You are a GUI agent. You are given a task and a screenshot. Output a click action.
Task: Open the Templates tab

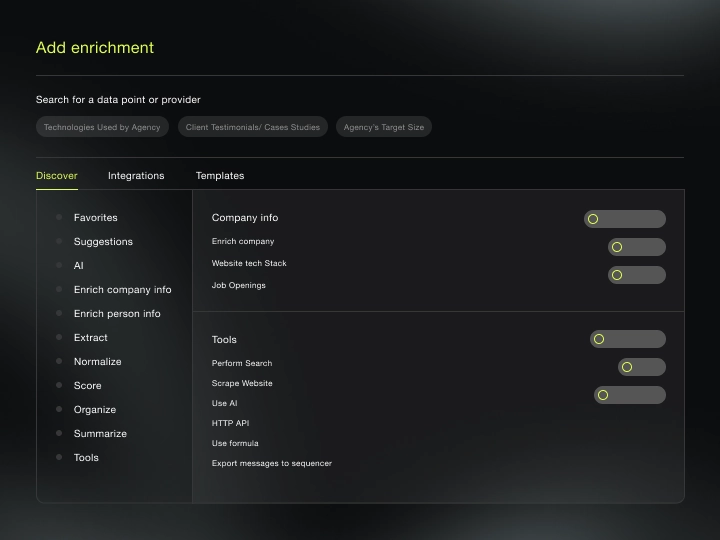(x=220, y=176)
